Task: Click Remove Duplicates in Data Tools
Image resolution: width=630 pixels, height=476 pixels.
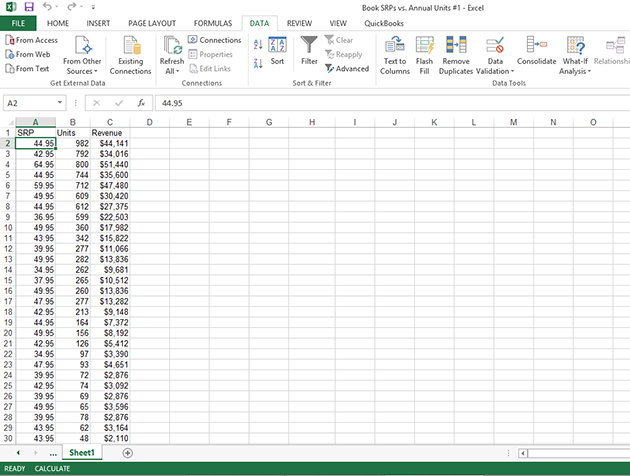Action: click(x=455, y=46)
